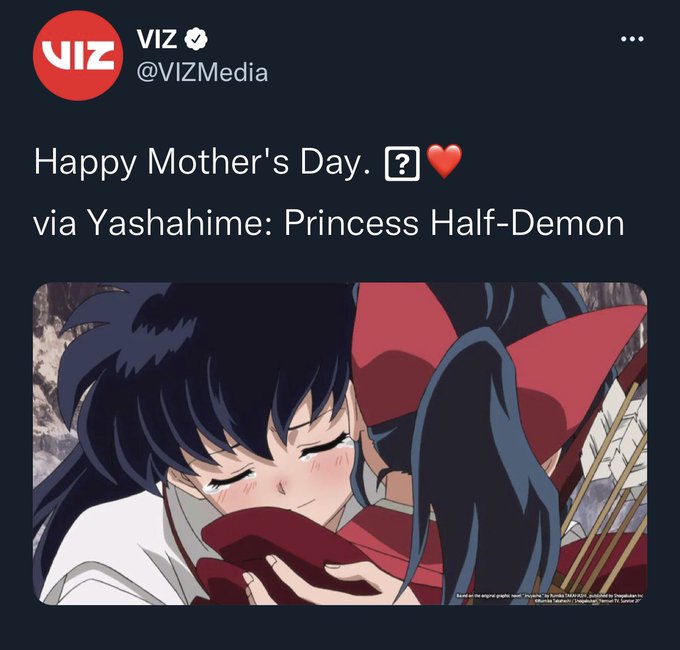The image size is (680, 650).
Task: Click the word "Princess" in tweet
Action: click(x=351, y=223)
